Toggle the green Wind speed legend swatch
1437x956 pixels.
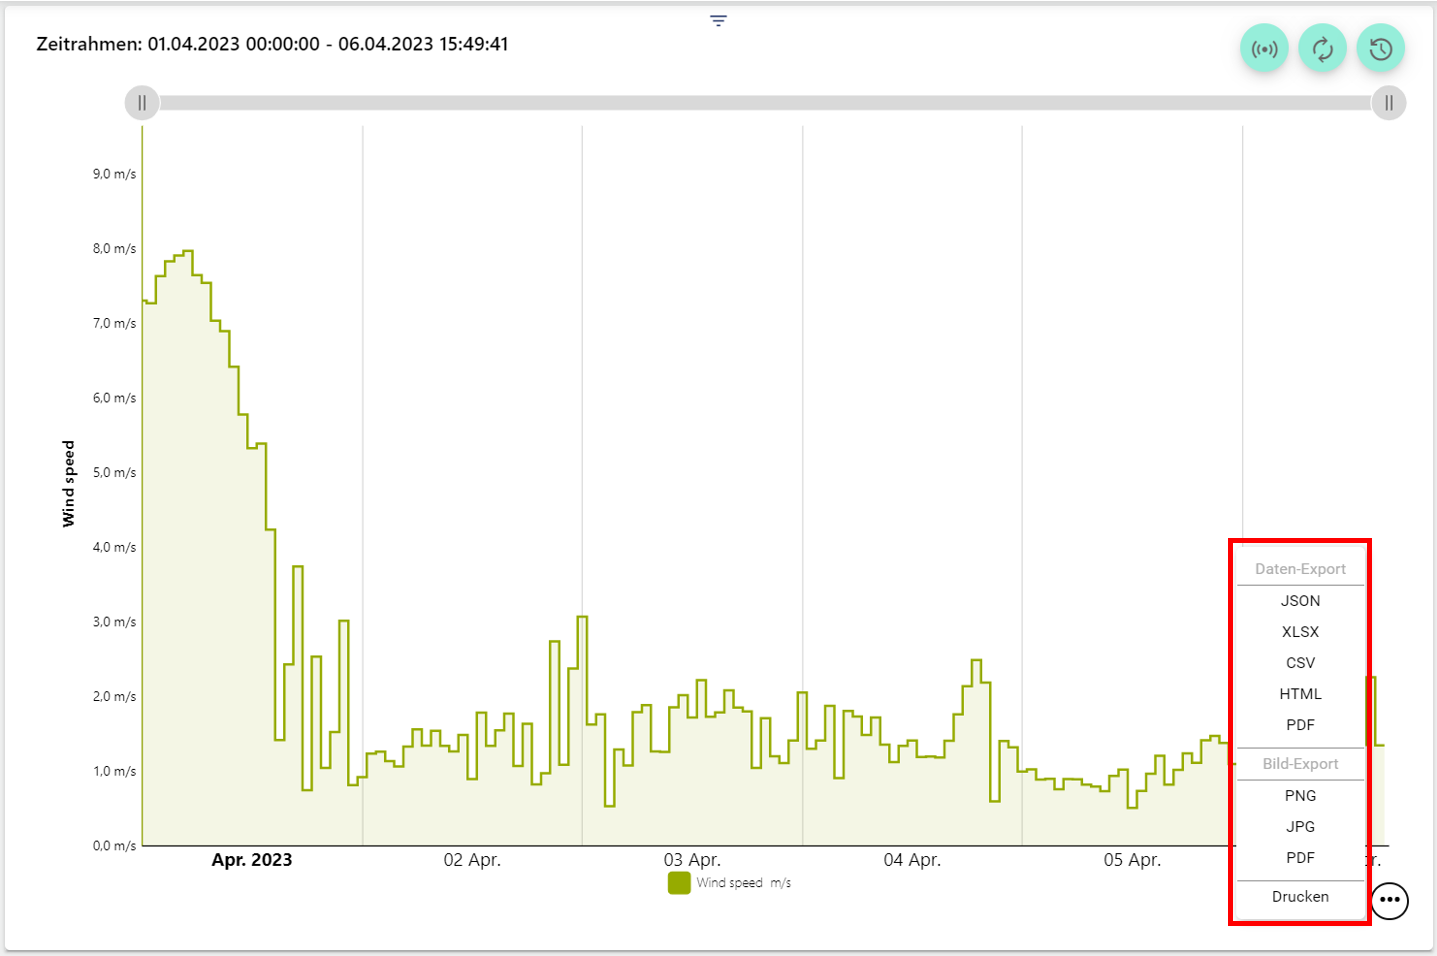[x=679, y=883]
